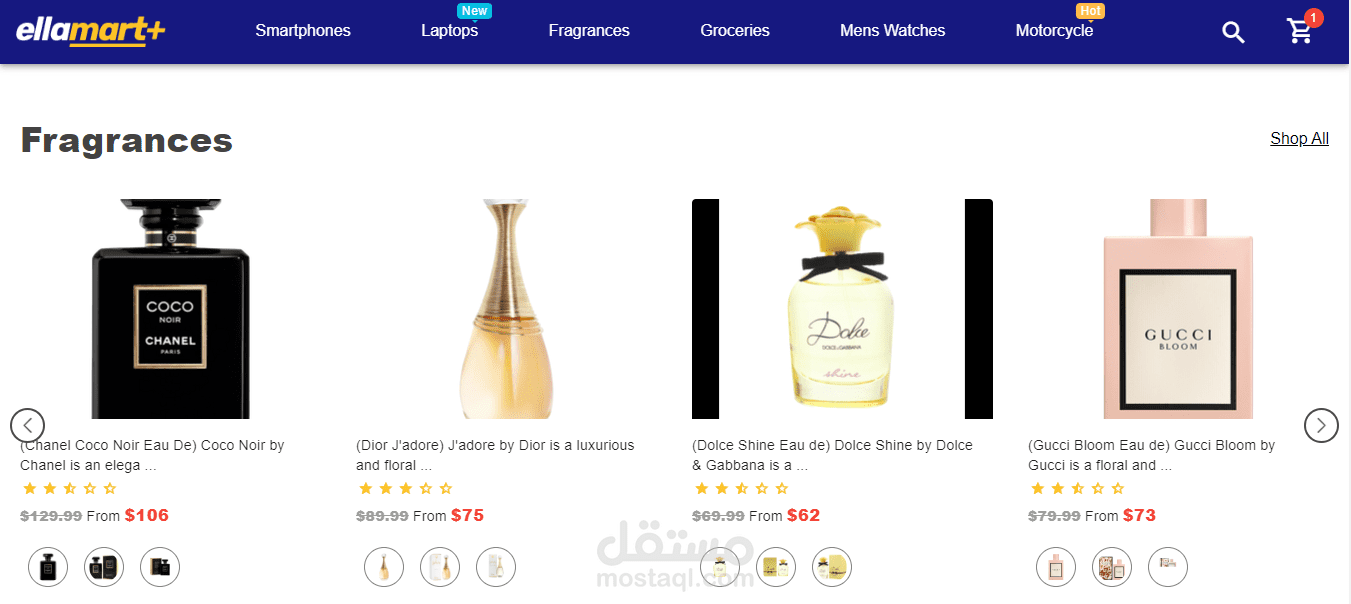The image size is (1351, 604).
Task: Open the Smartphones menu
Action: click(303, 31)
